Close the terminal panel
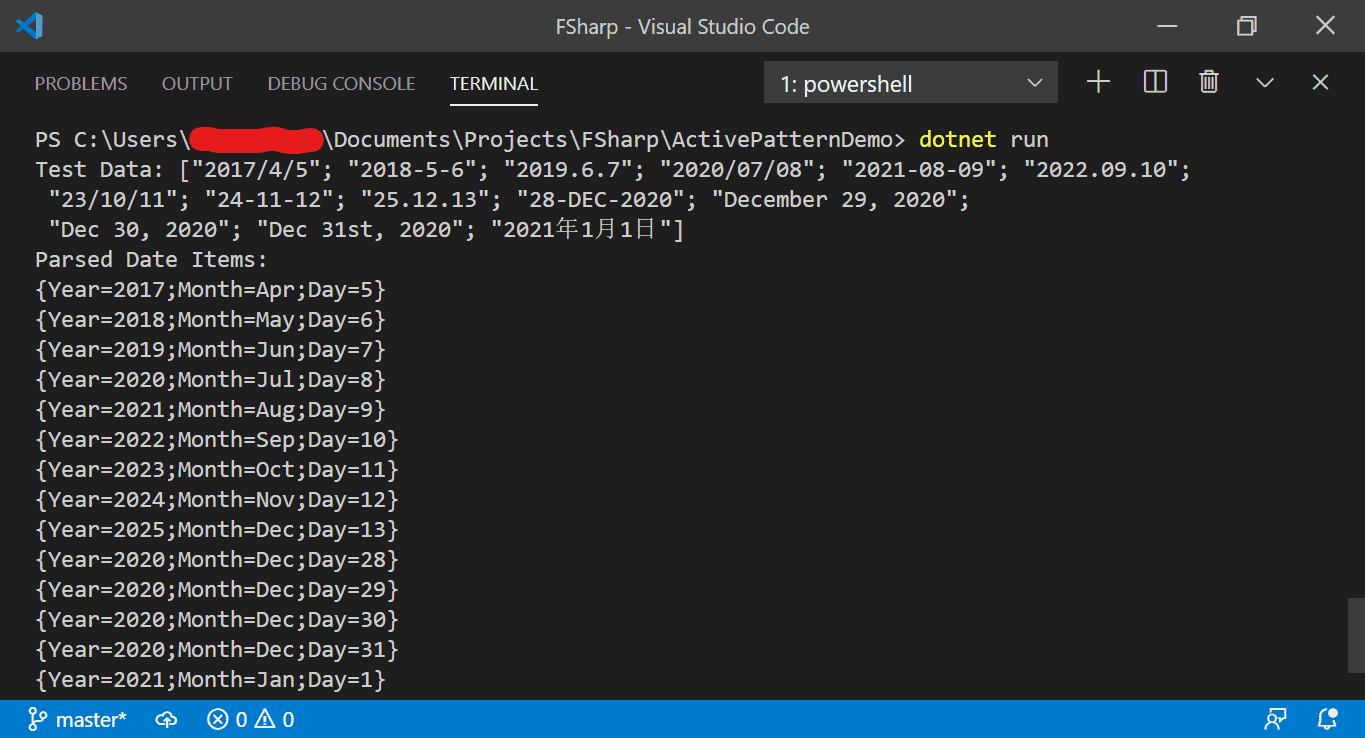1365x738 pixels. coord(1320,83)
